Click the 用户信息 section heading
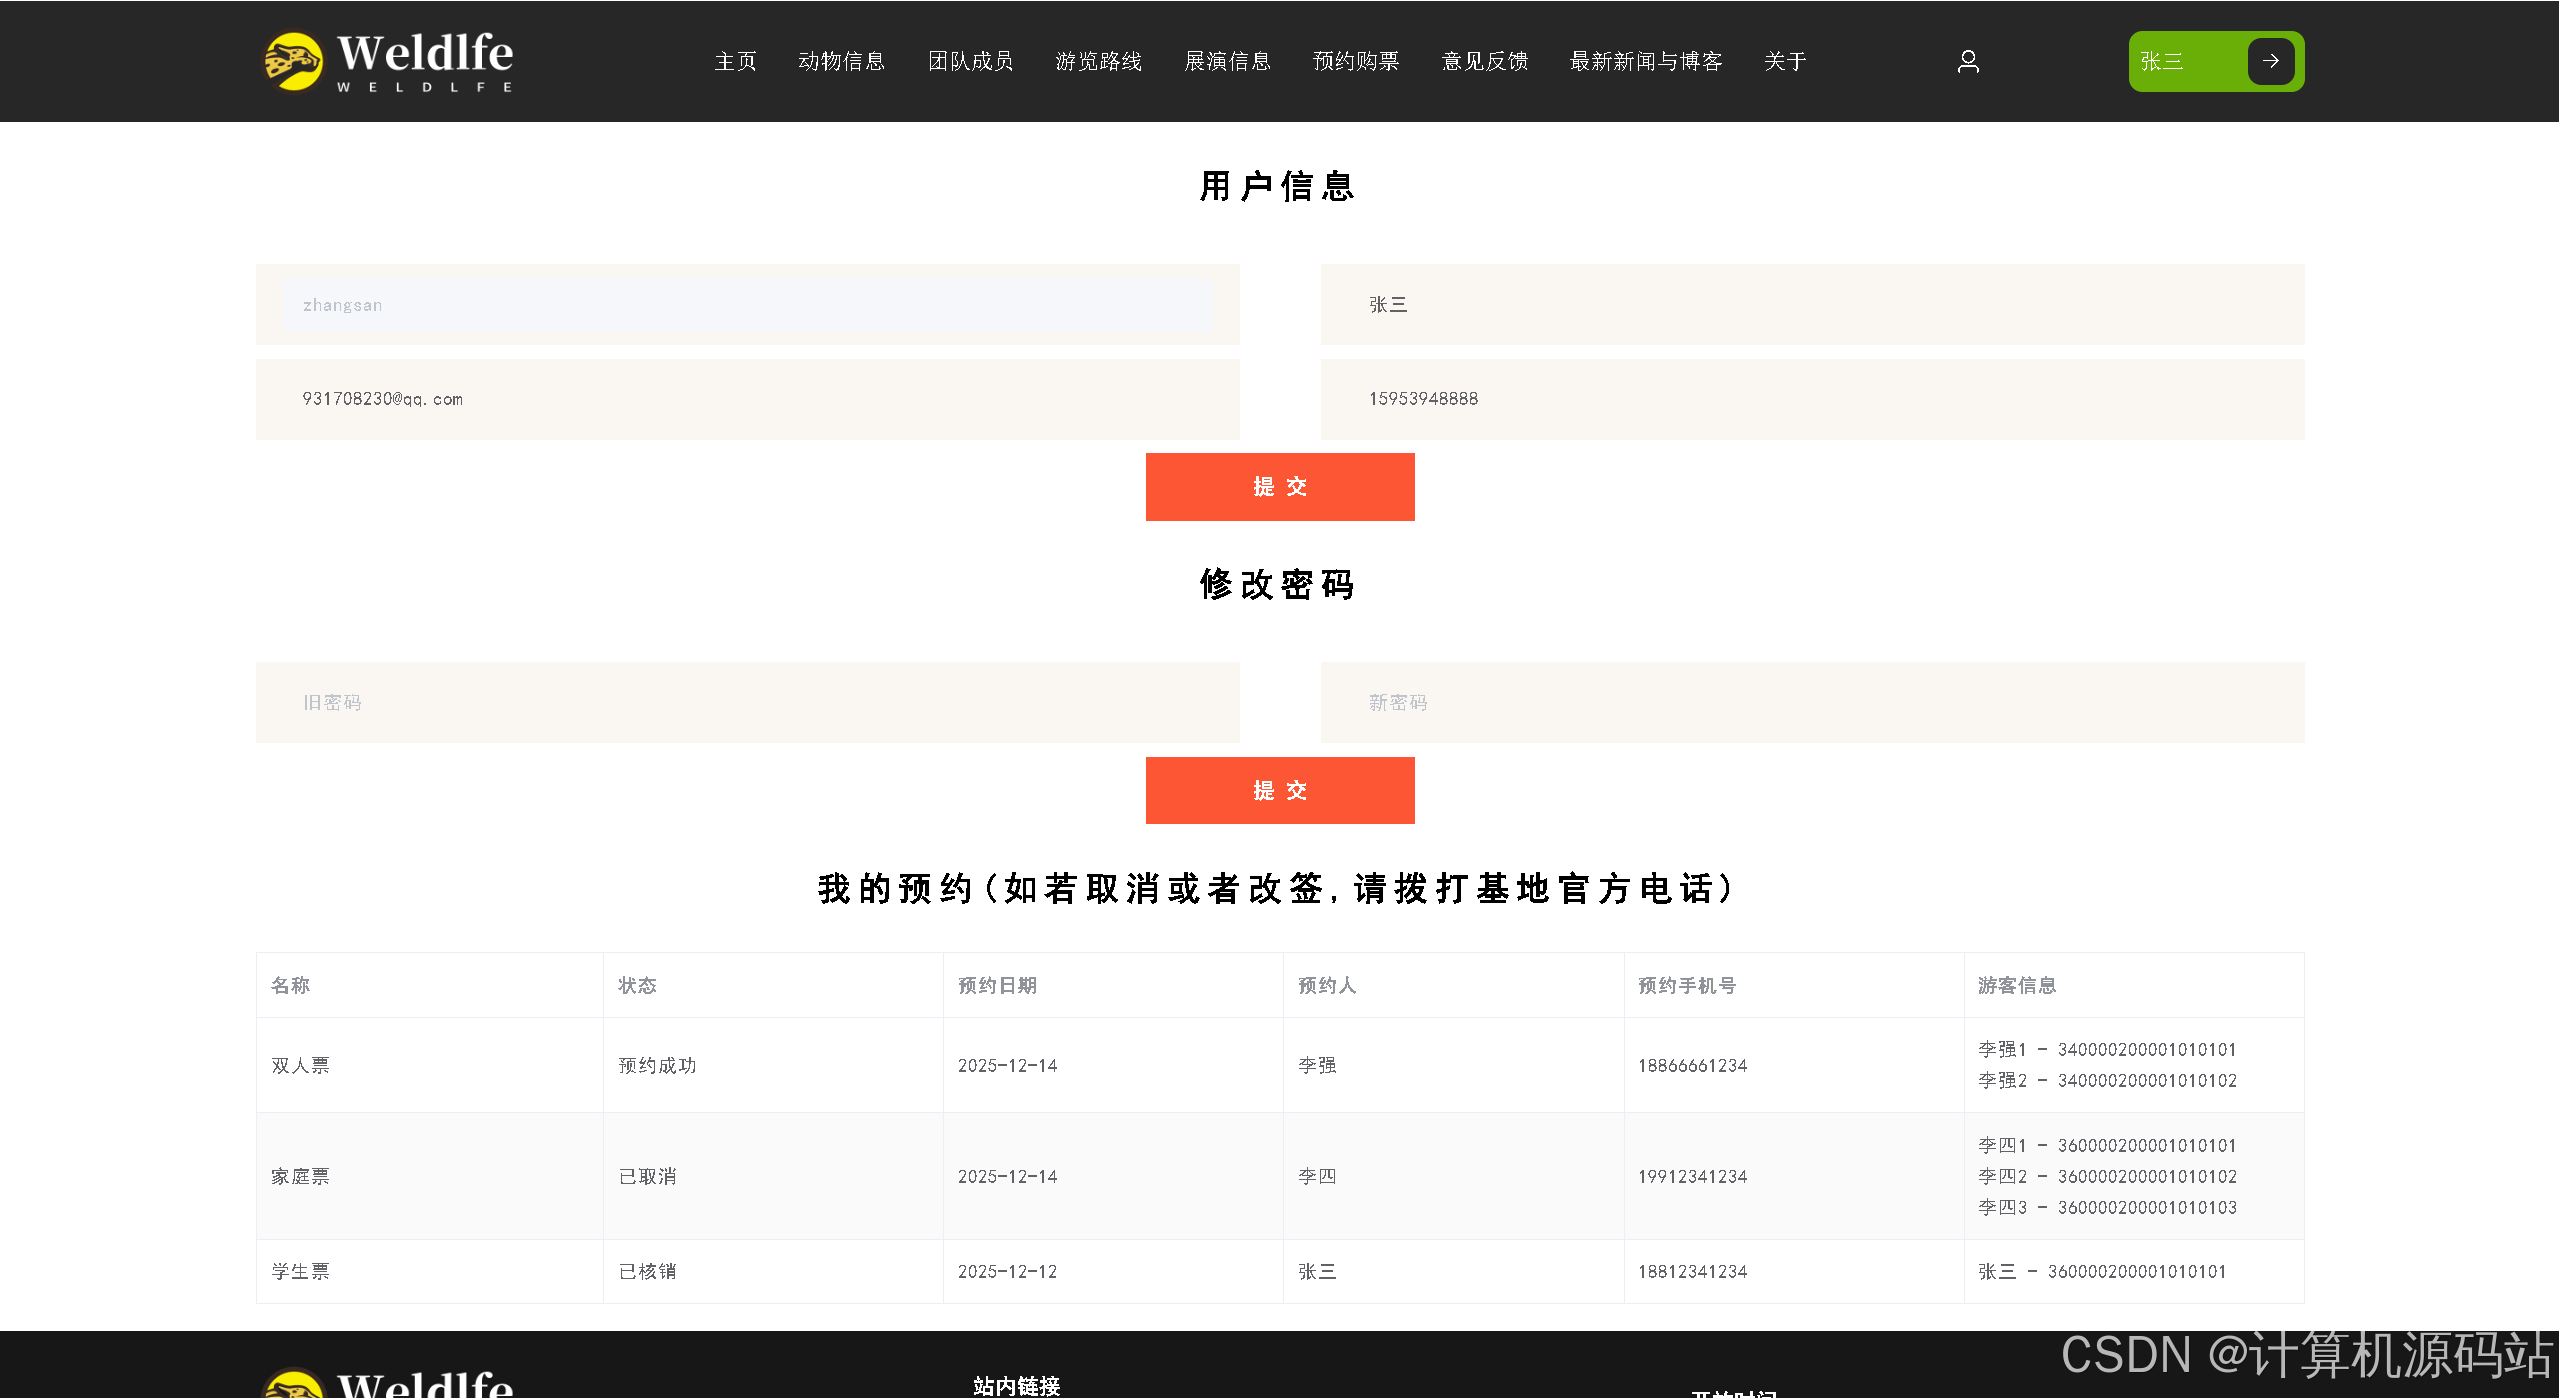The image size is (2559, 1398). tap(1278, 186)
